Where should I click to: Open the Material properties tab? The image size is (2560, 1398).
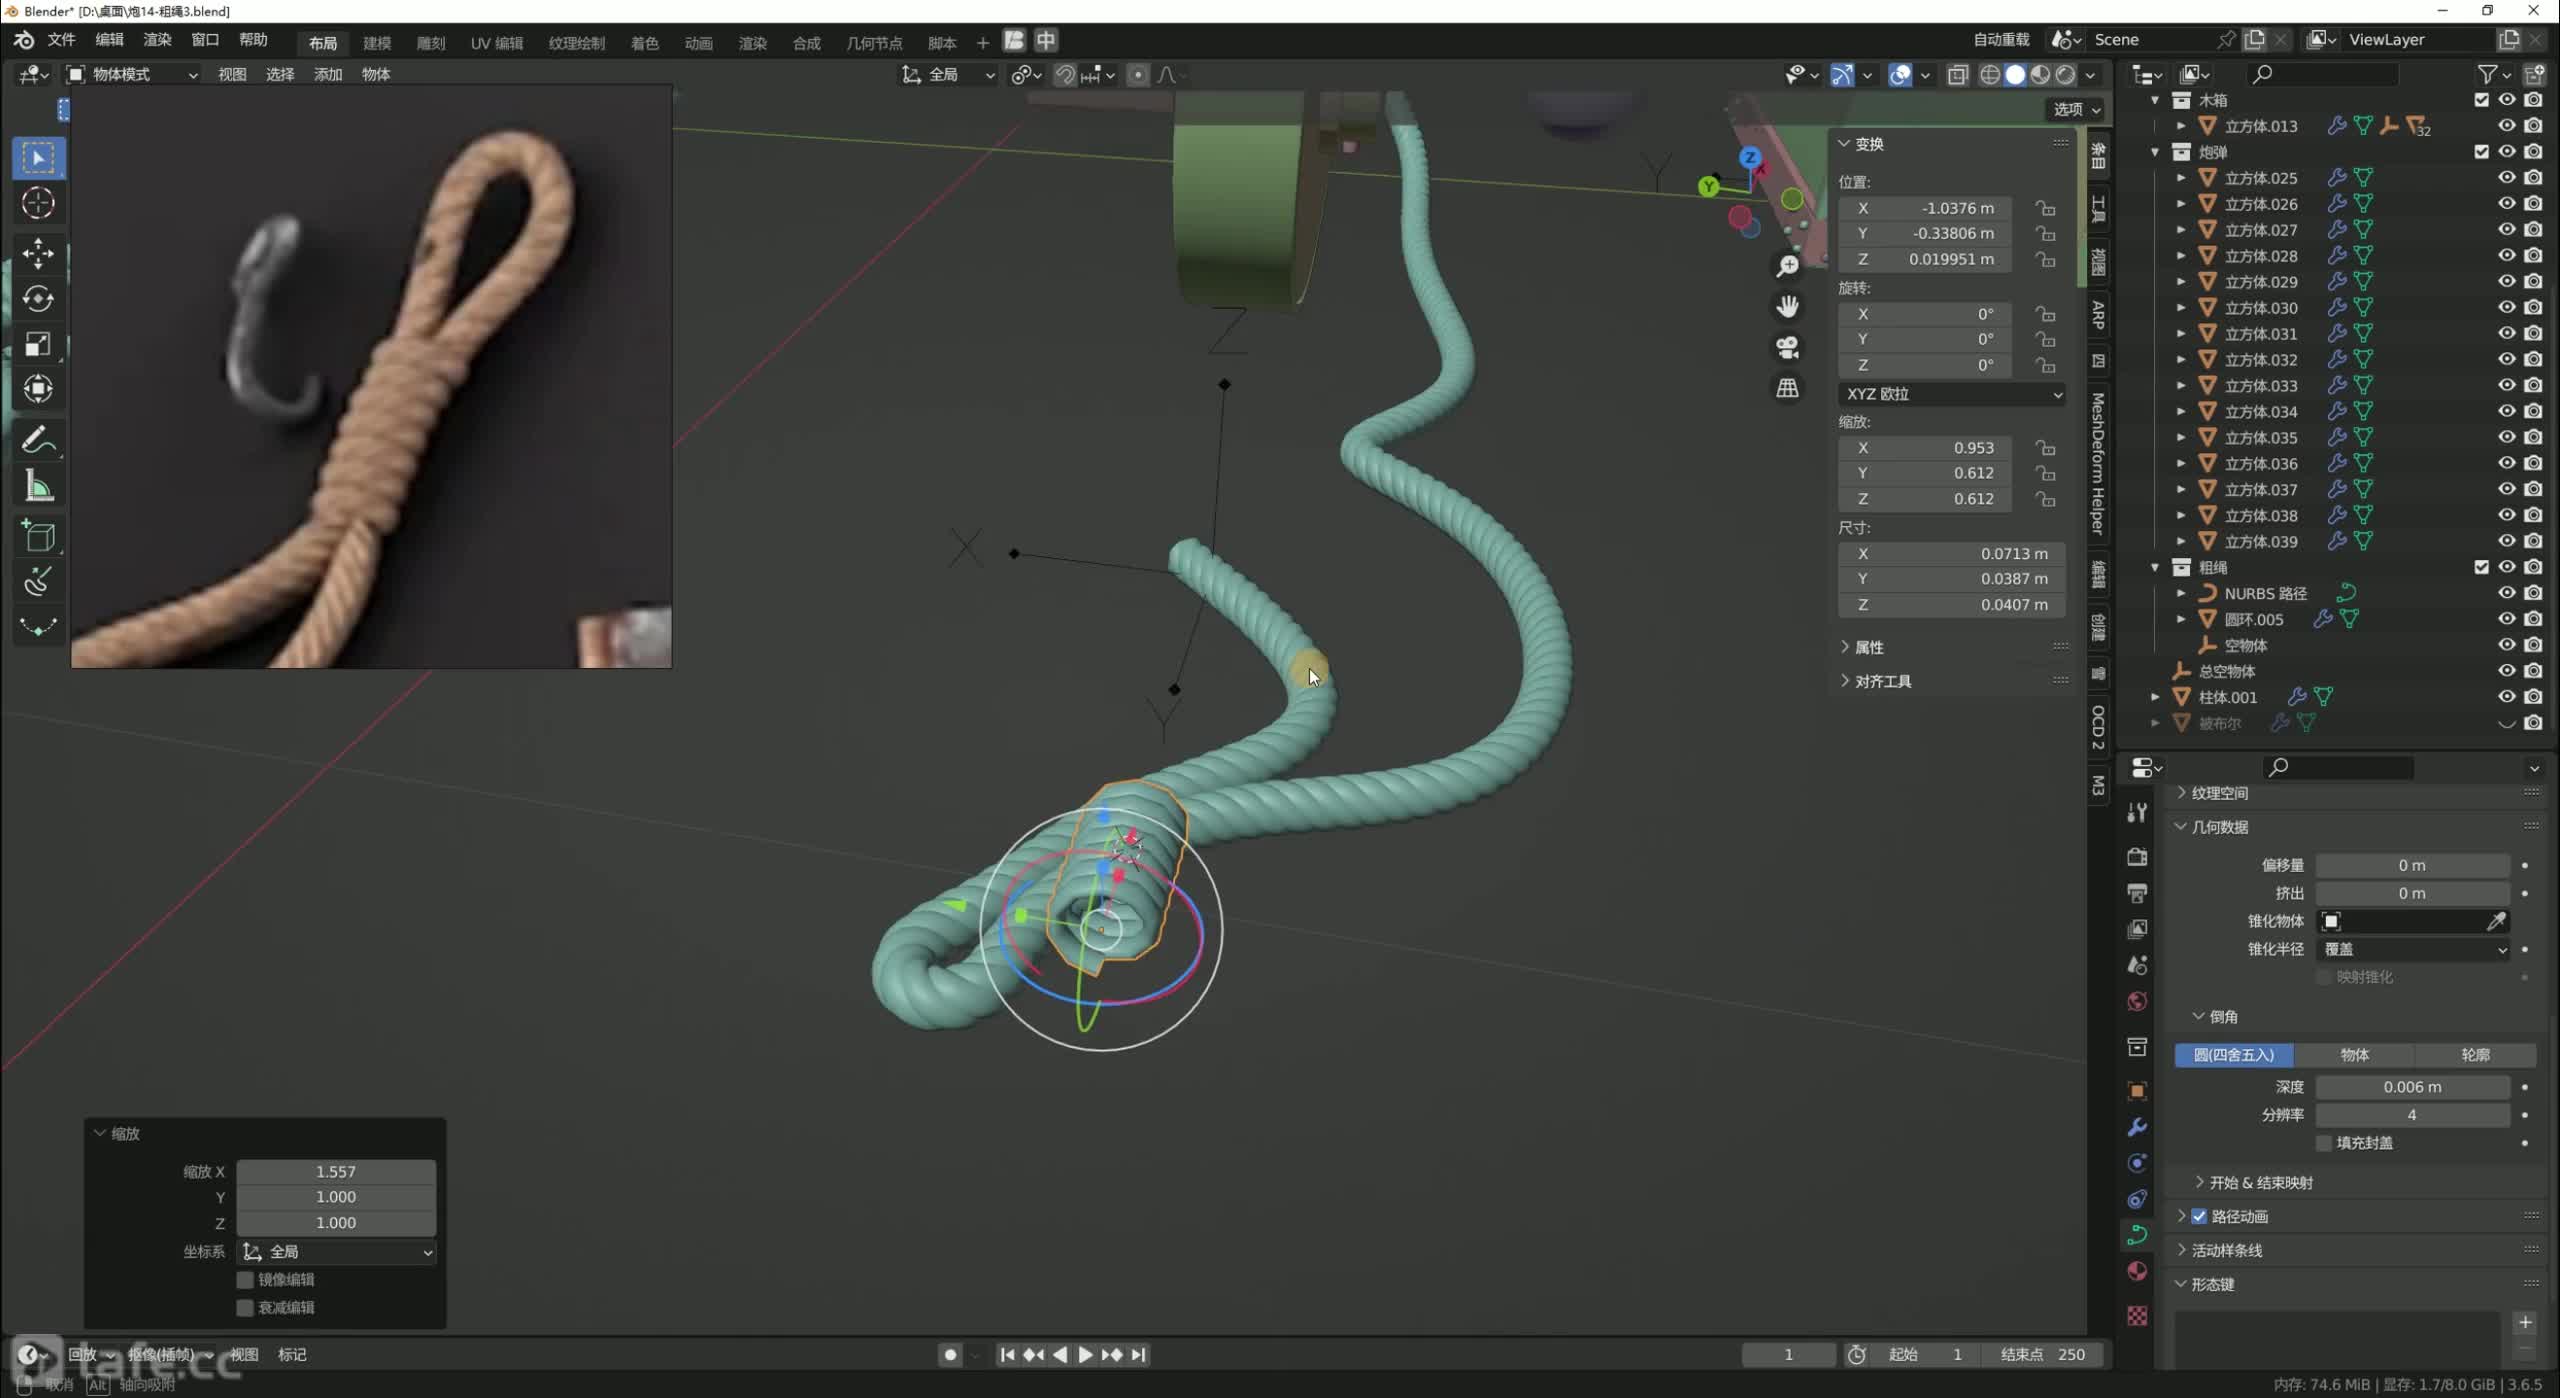(x=2137, y=1270)
